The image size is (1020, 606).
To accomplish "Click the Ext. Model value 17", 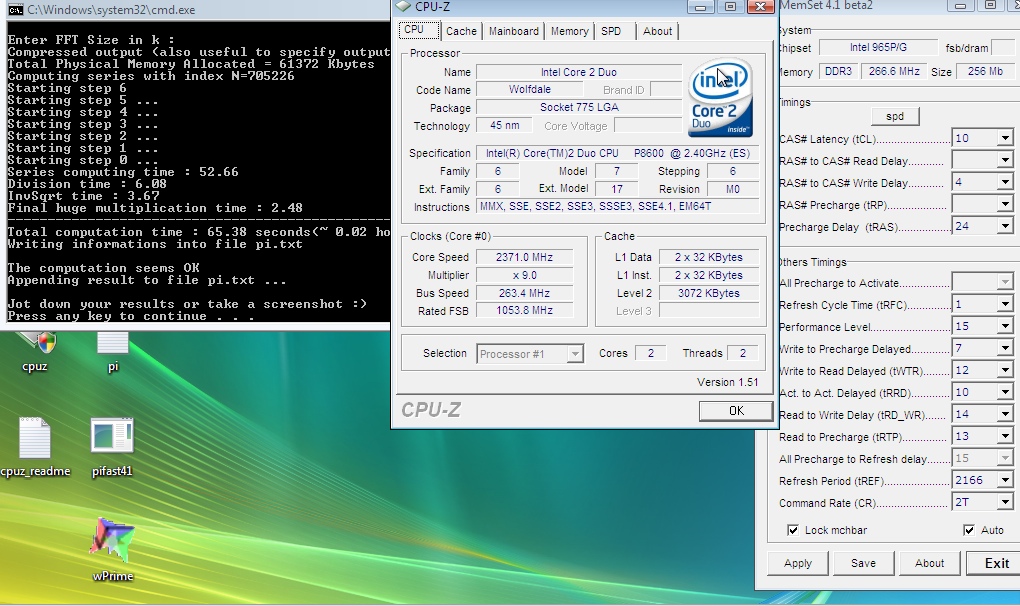I will [x=616, y=189].
